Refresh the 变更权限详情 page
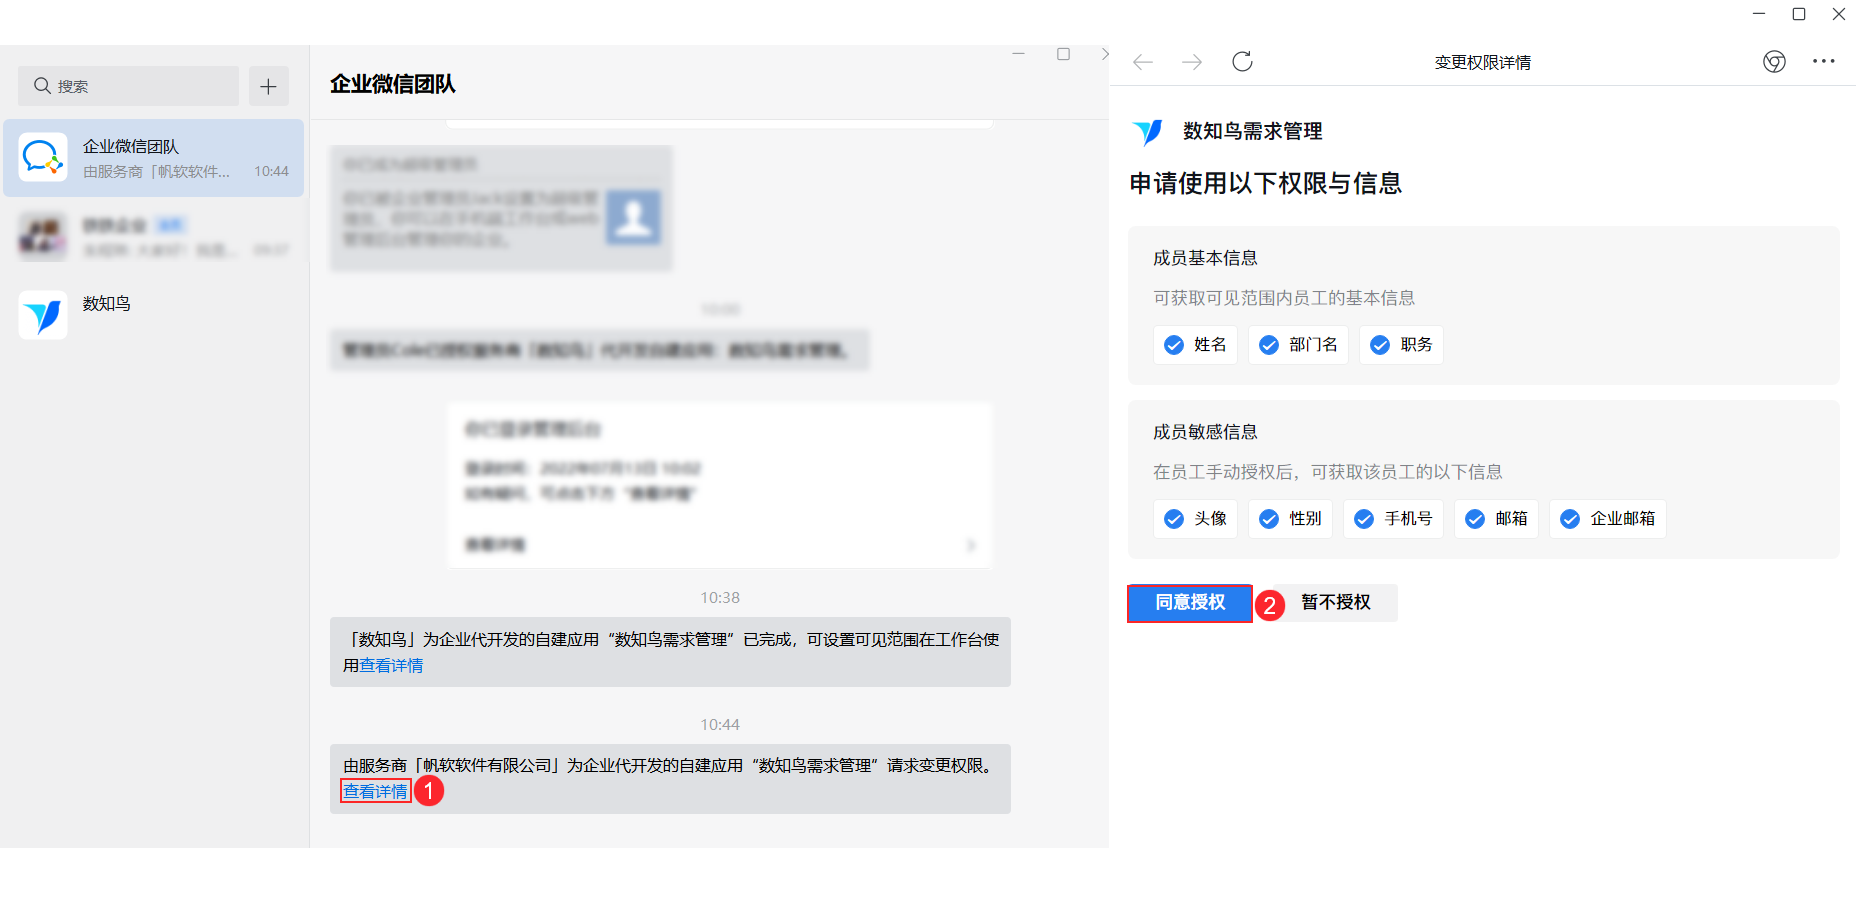 point(1242,62)
